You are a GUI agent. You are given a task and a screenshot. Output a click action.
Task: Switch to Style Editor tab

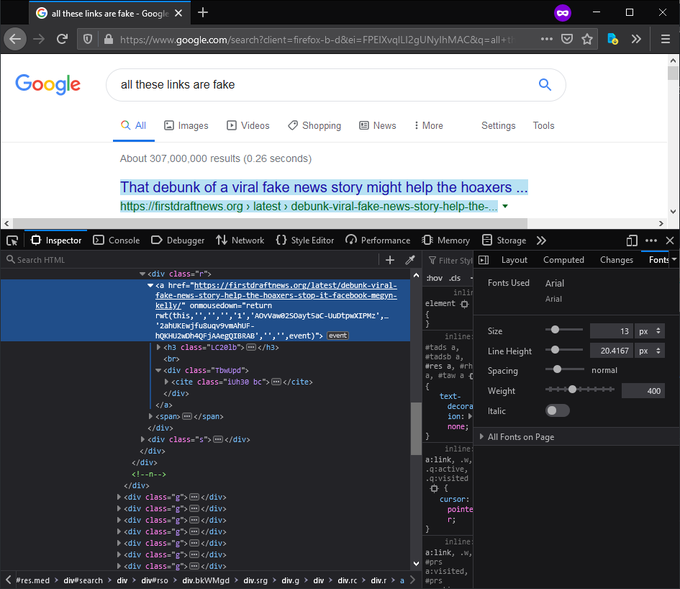pos(305,240)
